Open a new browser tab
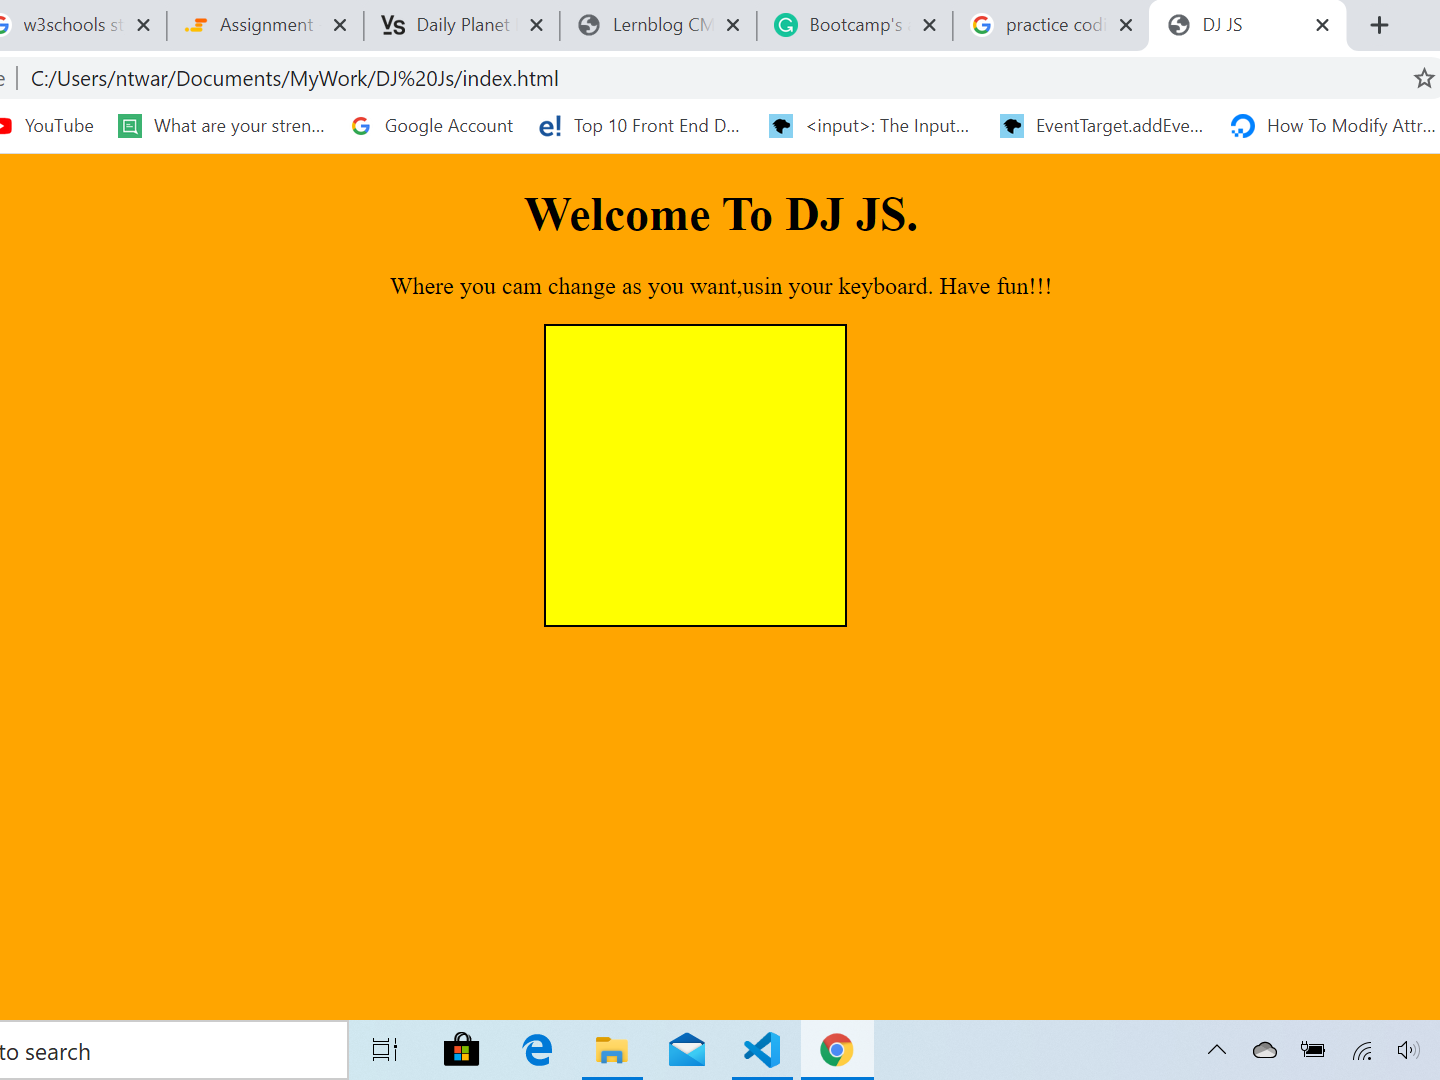 click(x=1379, y=25)
